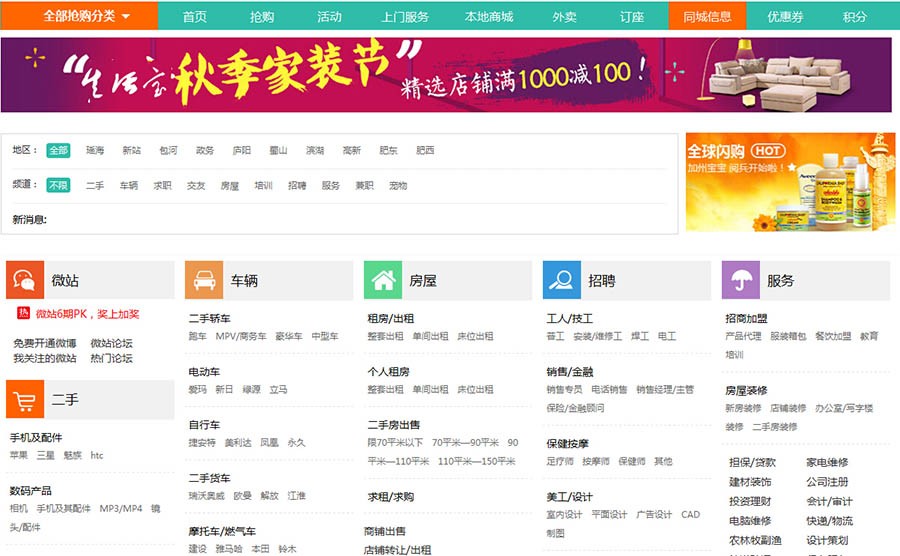Click the purple umbrella icon for 服务
This screenshot has height=556, width=900.
pyautogui.click(x=741, y=281)
